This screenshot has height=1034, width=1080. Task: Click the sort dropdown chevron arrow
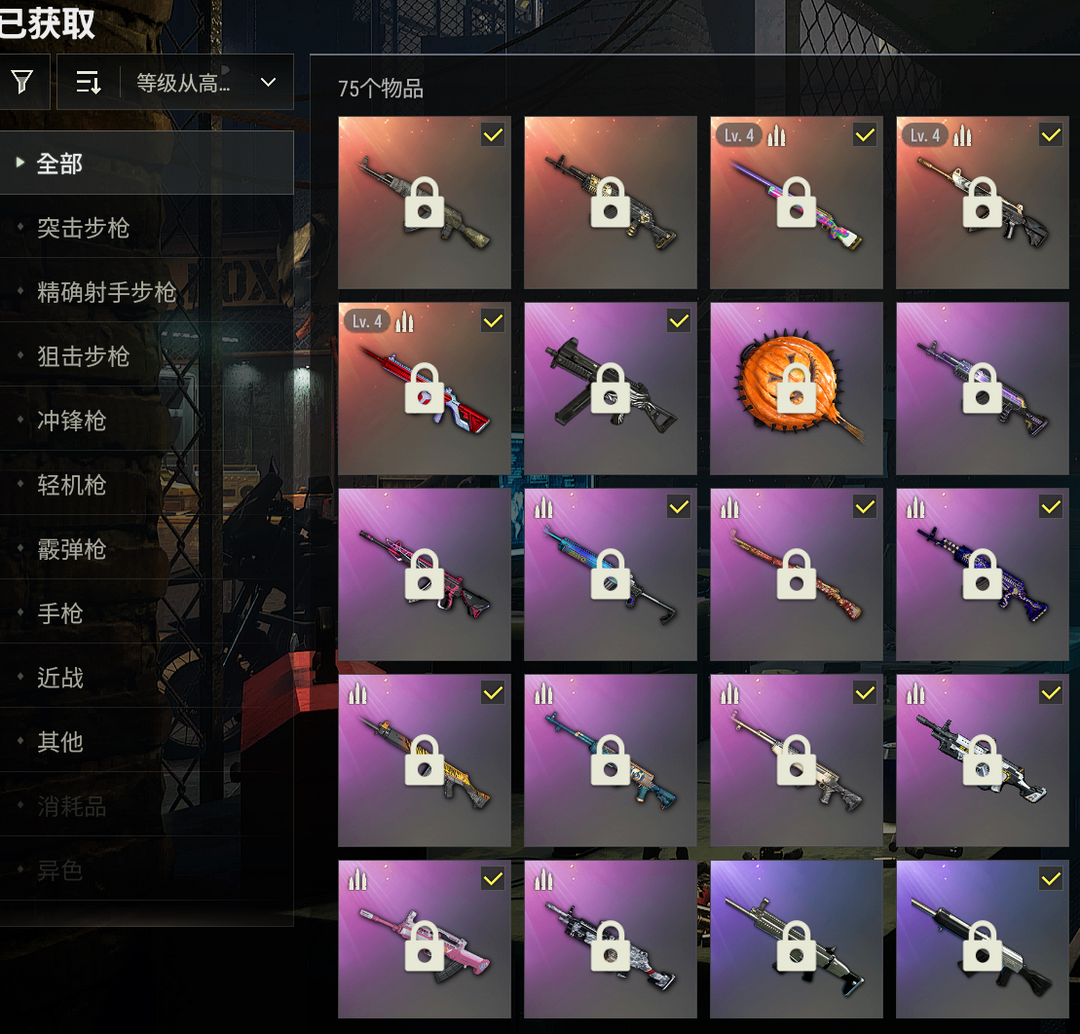coord(269,83)
